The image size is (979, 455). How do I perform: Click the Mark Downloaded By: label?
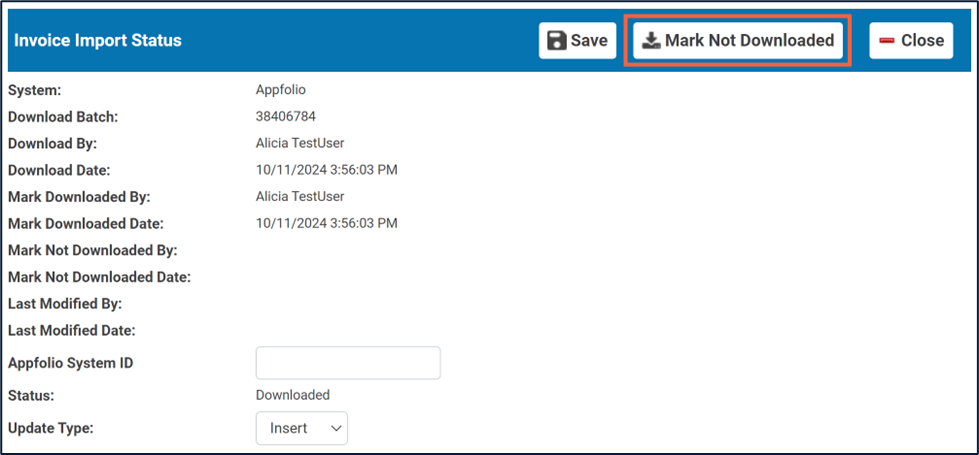79,197
